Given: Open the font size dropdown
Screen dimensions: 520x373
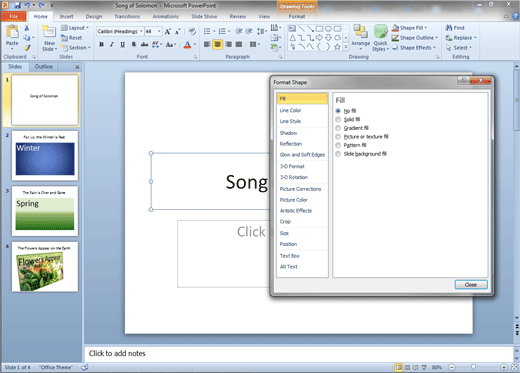Looking at the screenshot, I should (159, 31).
